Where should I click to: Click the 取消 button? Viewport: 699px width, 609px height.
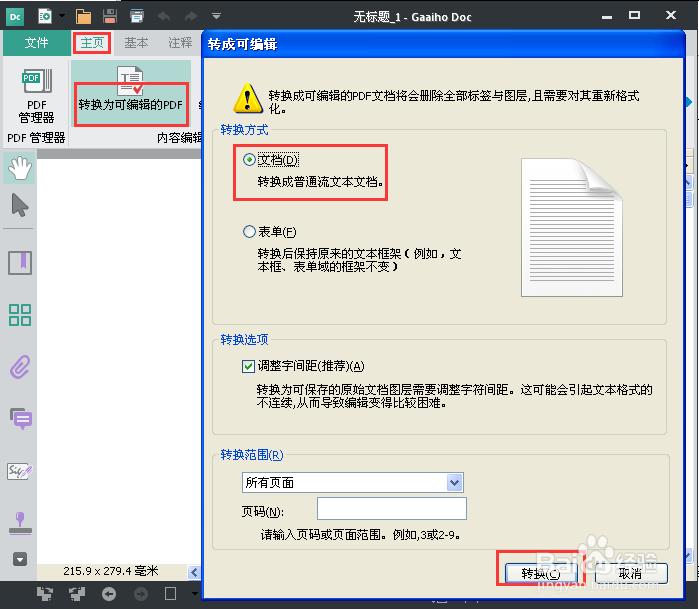pyautogui.click(x=631, y=573)
